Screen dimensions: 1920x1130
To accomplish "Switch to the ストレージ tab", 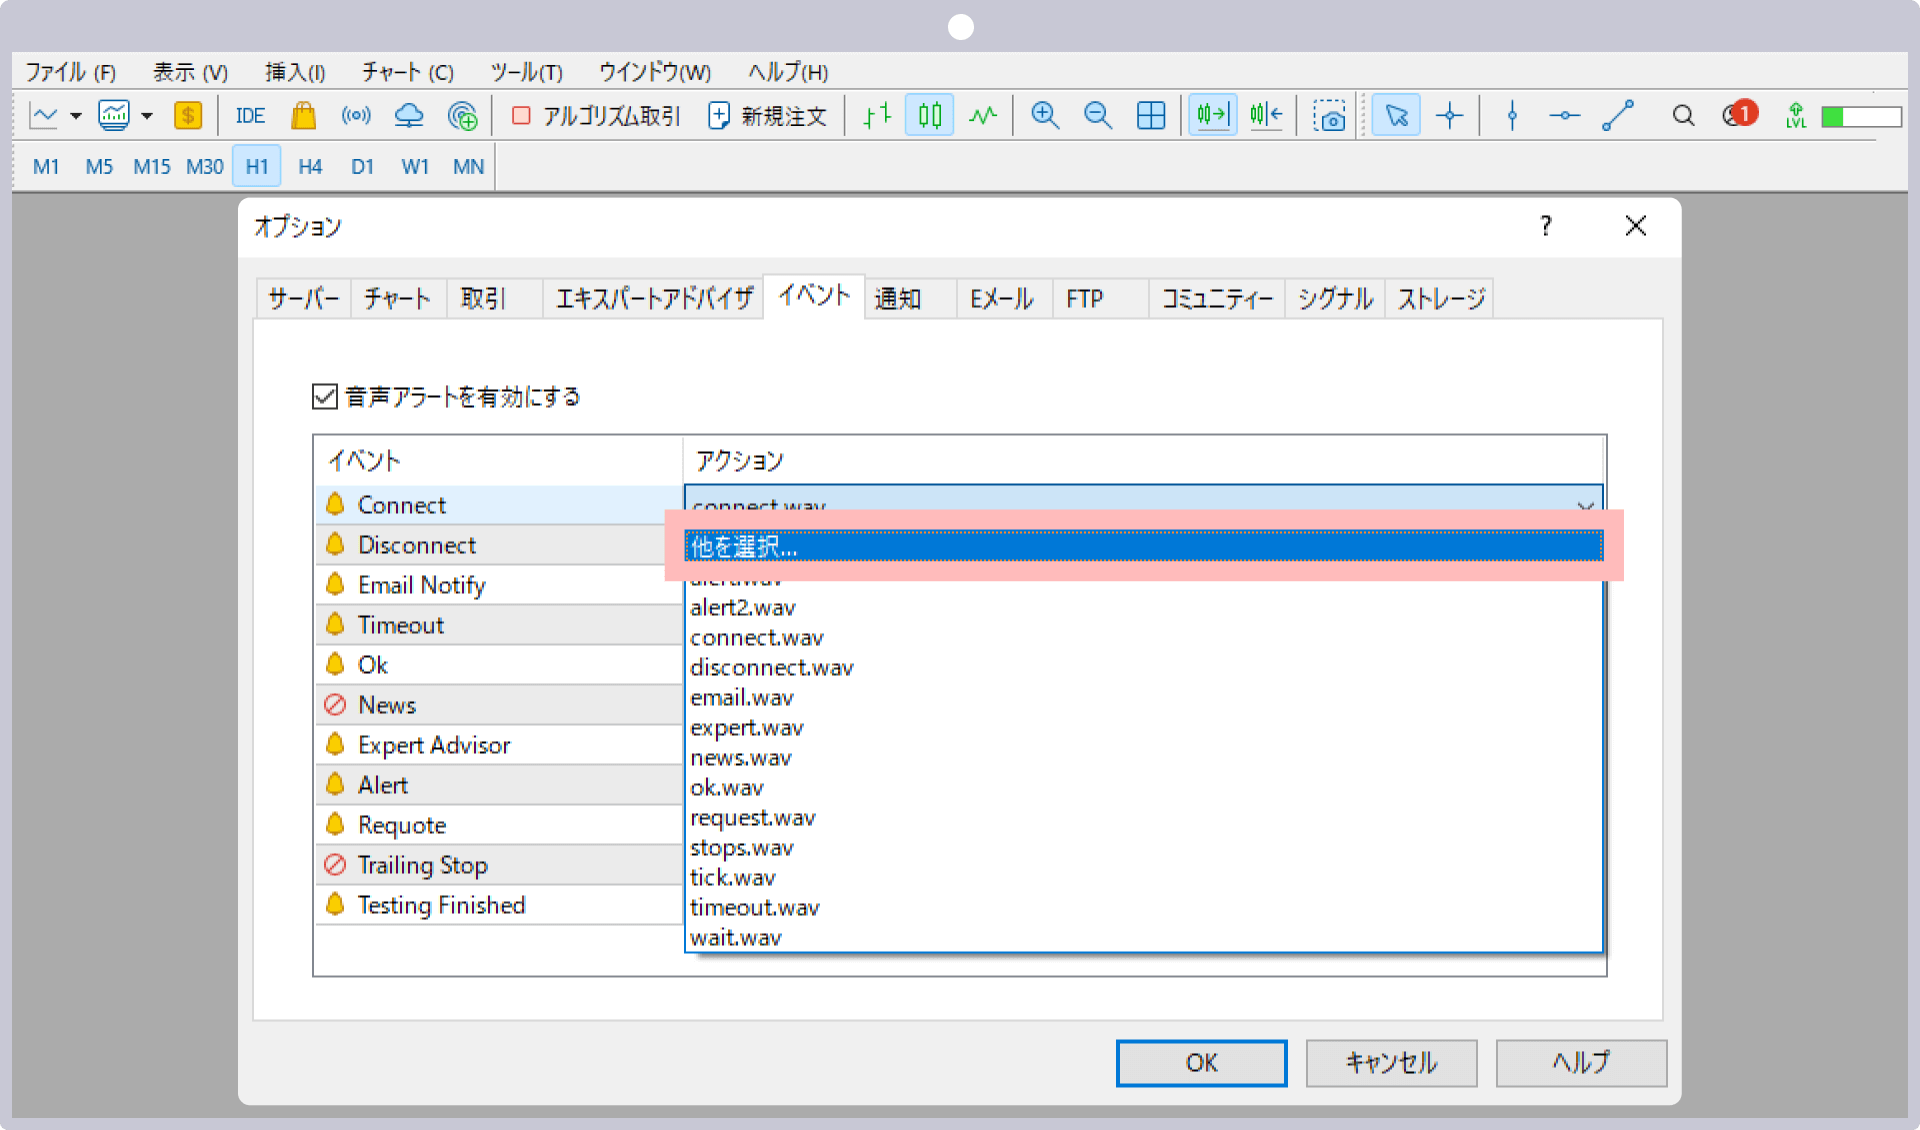I will pos(1440,298).
